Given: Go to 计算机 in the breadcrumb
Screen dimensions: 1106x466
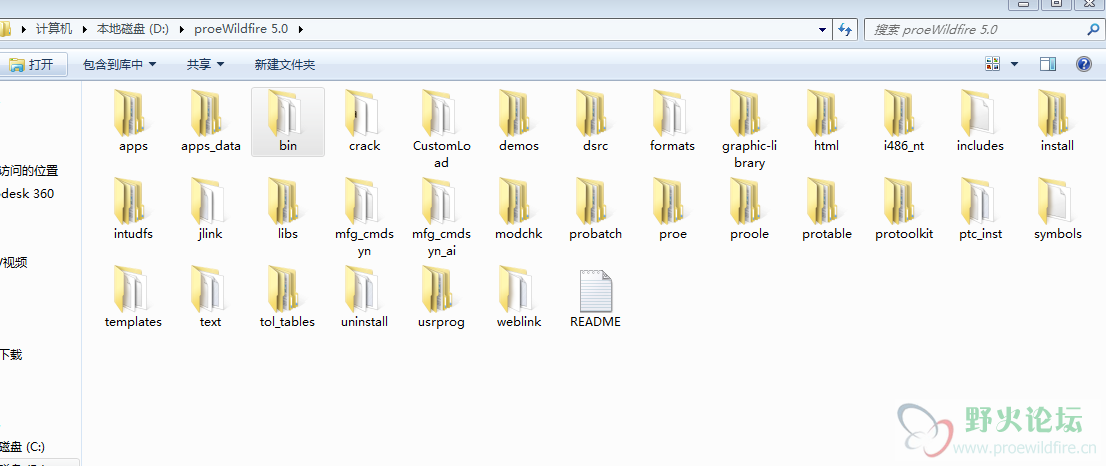Looking at the screenshot, I should pos(54,29).
